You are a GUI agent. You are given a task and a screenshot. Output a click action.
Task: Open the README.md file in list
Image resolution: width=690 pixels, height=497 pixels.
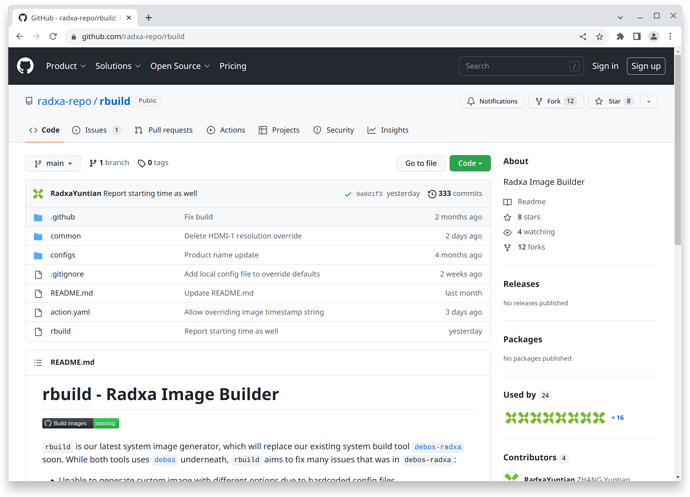(72, 293)
